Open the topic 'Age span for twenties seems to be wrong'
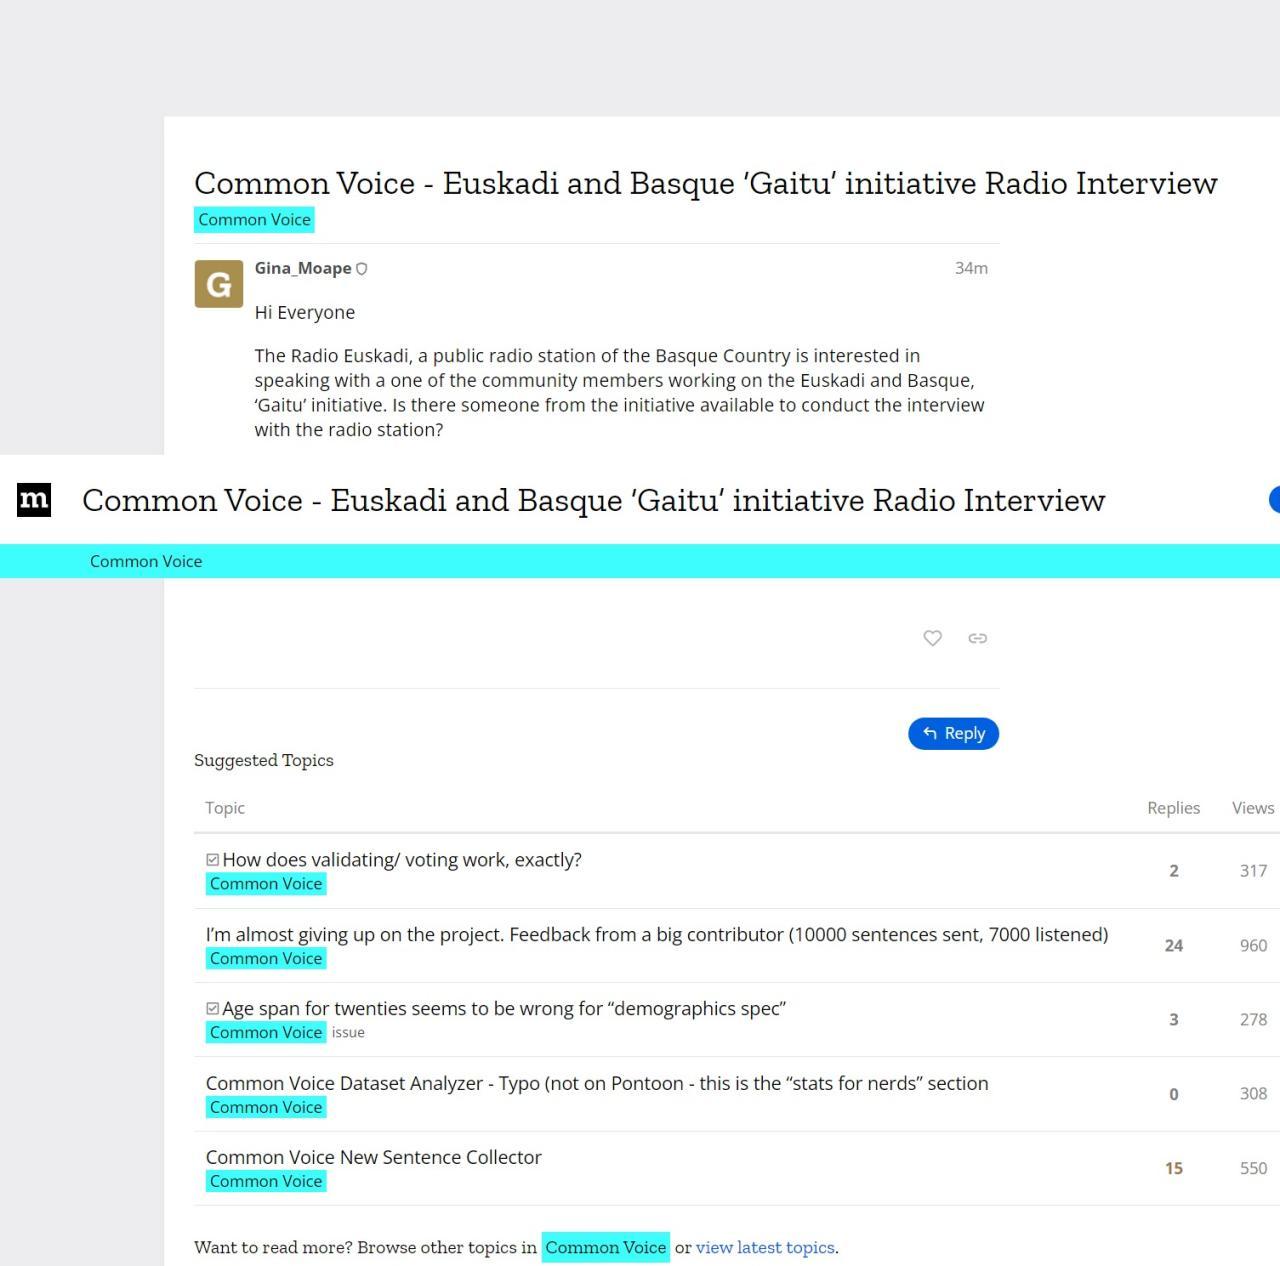 (504, 1009)
